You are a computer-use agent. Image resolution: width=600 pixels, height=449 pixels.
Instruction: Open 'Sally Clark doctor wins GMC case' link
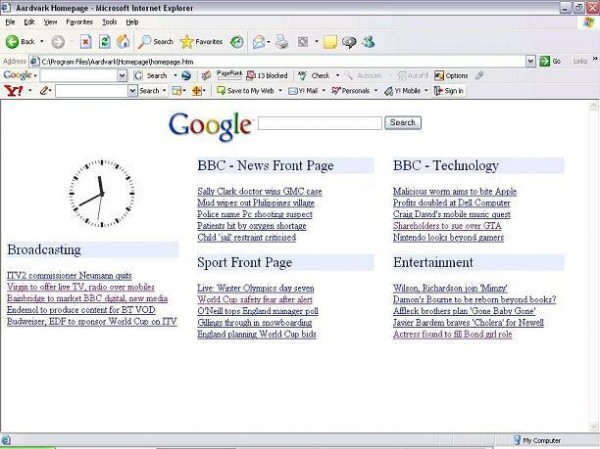coord(259,191)
